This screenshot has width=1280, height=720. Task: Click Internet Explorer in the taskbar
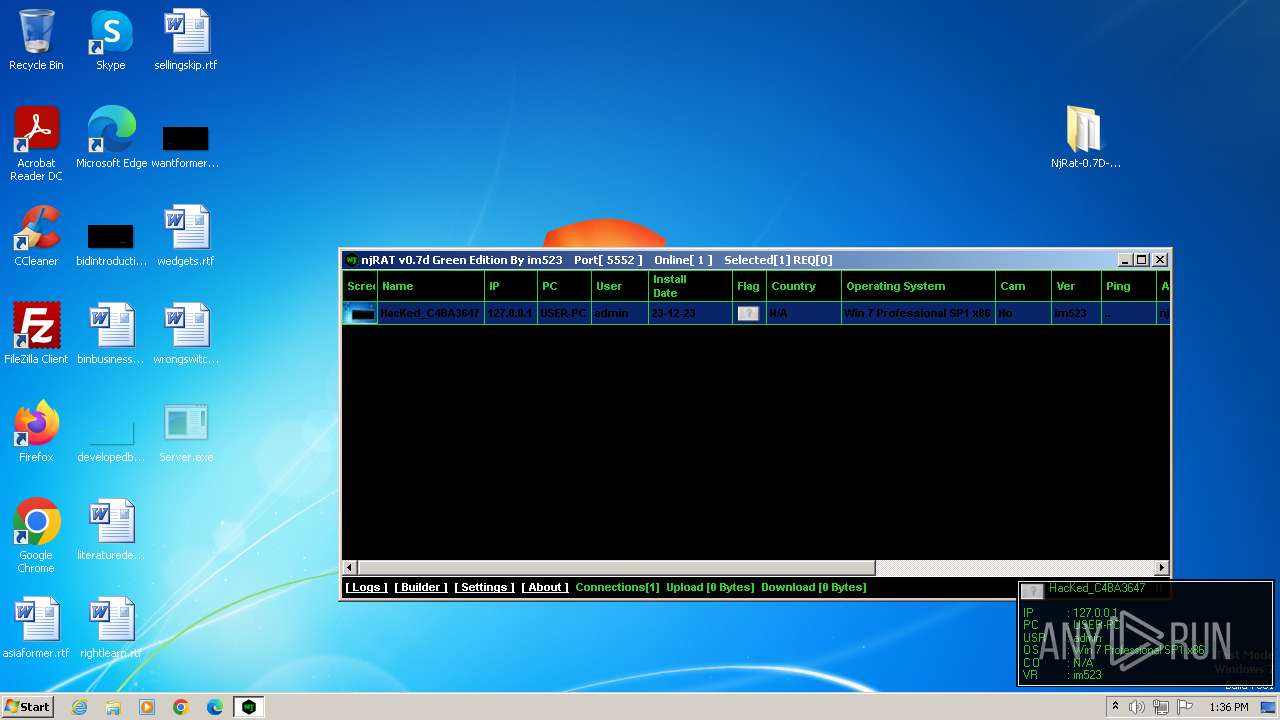pyautogui.click(x=80, y=707)
